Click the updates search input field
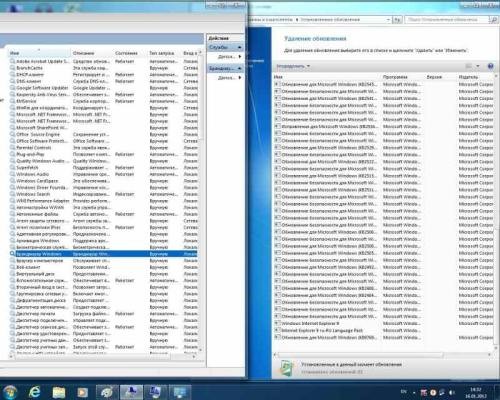The height and width of the screenshot is (400, 500). tap(447, 20)
